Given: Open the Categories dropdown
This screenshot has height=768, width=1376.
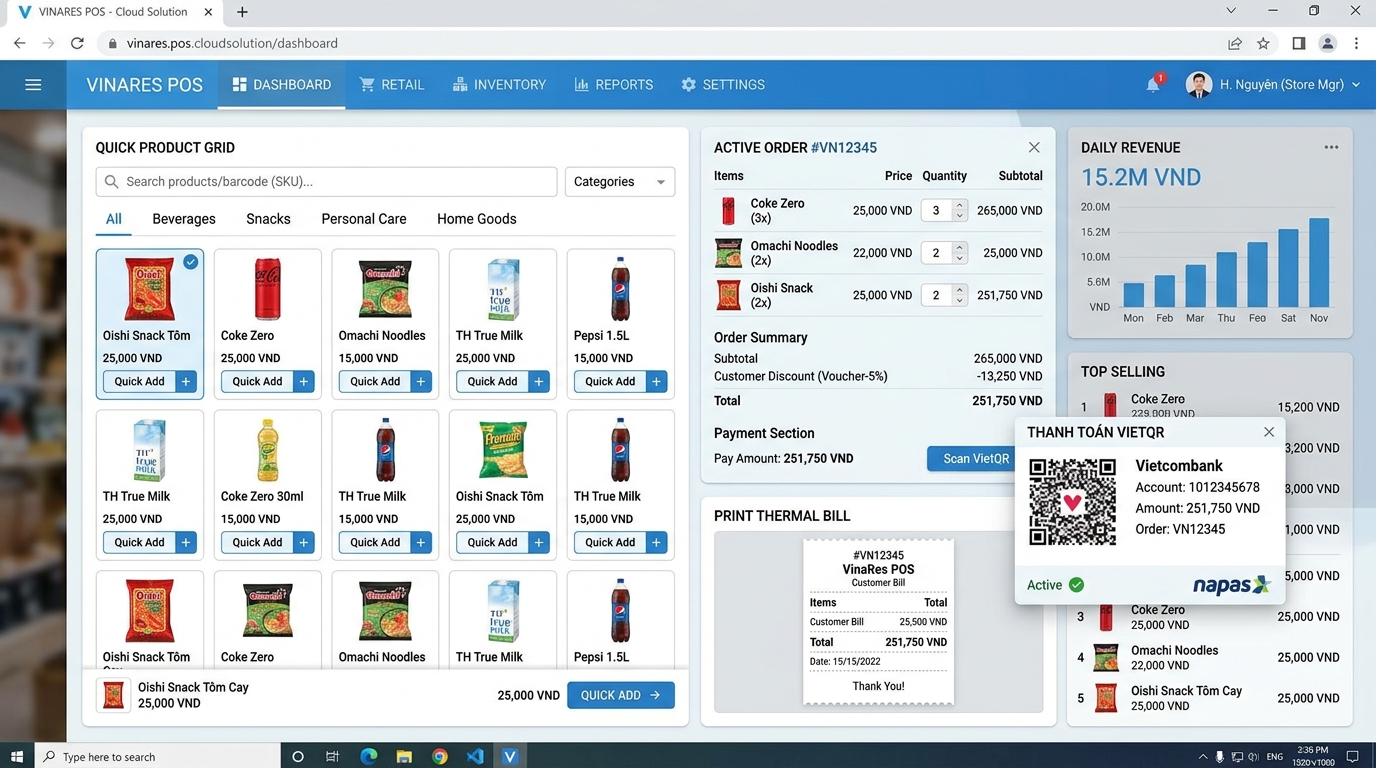Looking at the screenshot, I should pyautogui.click(x=620, y=182).
